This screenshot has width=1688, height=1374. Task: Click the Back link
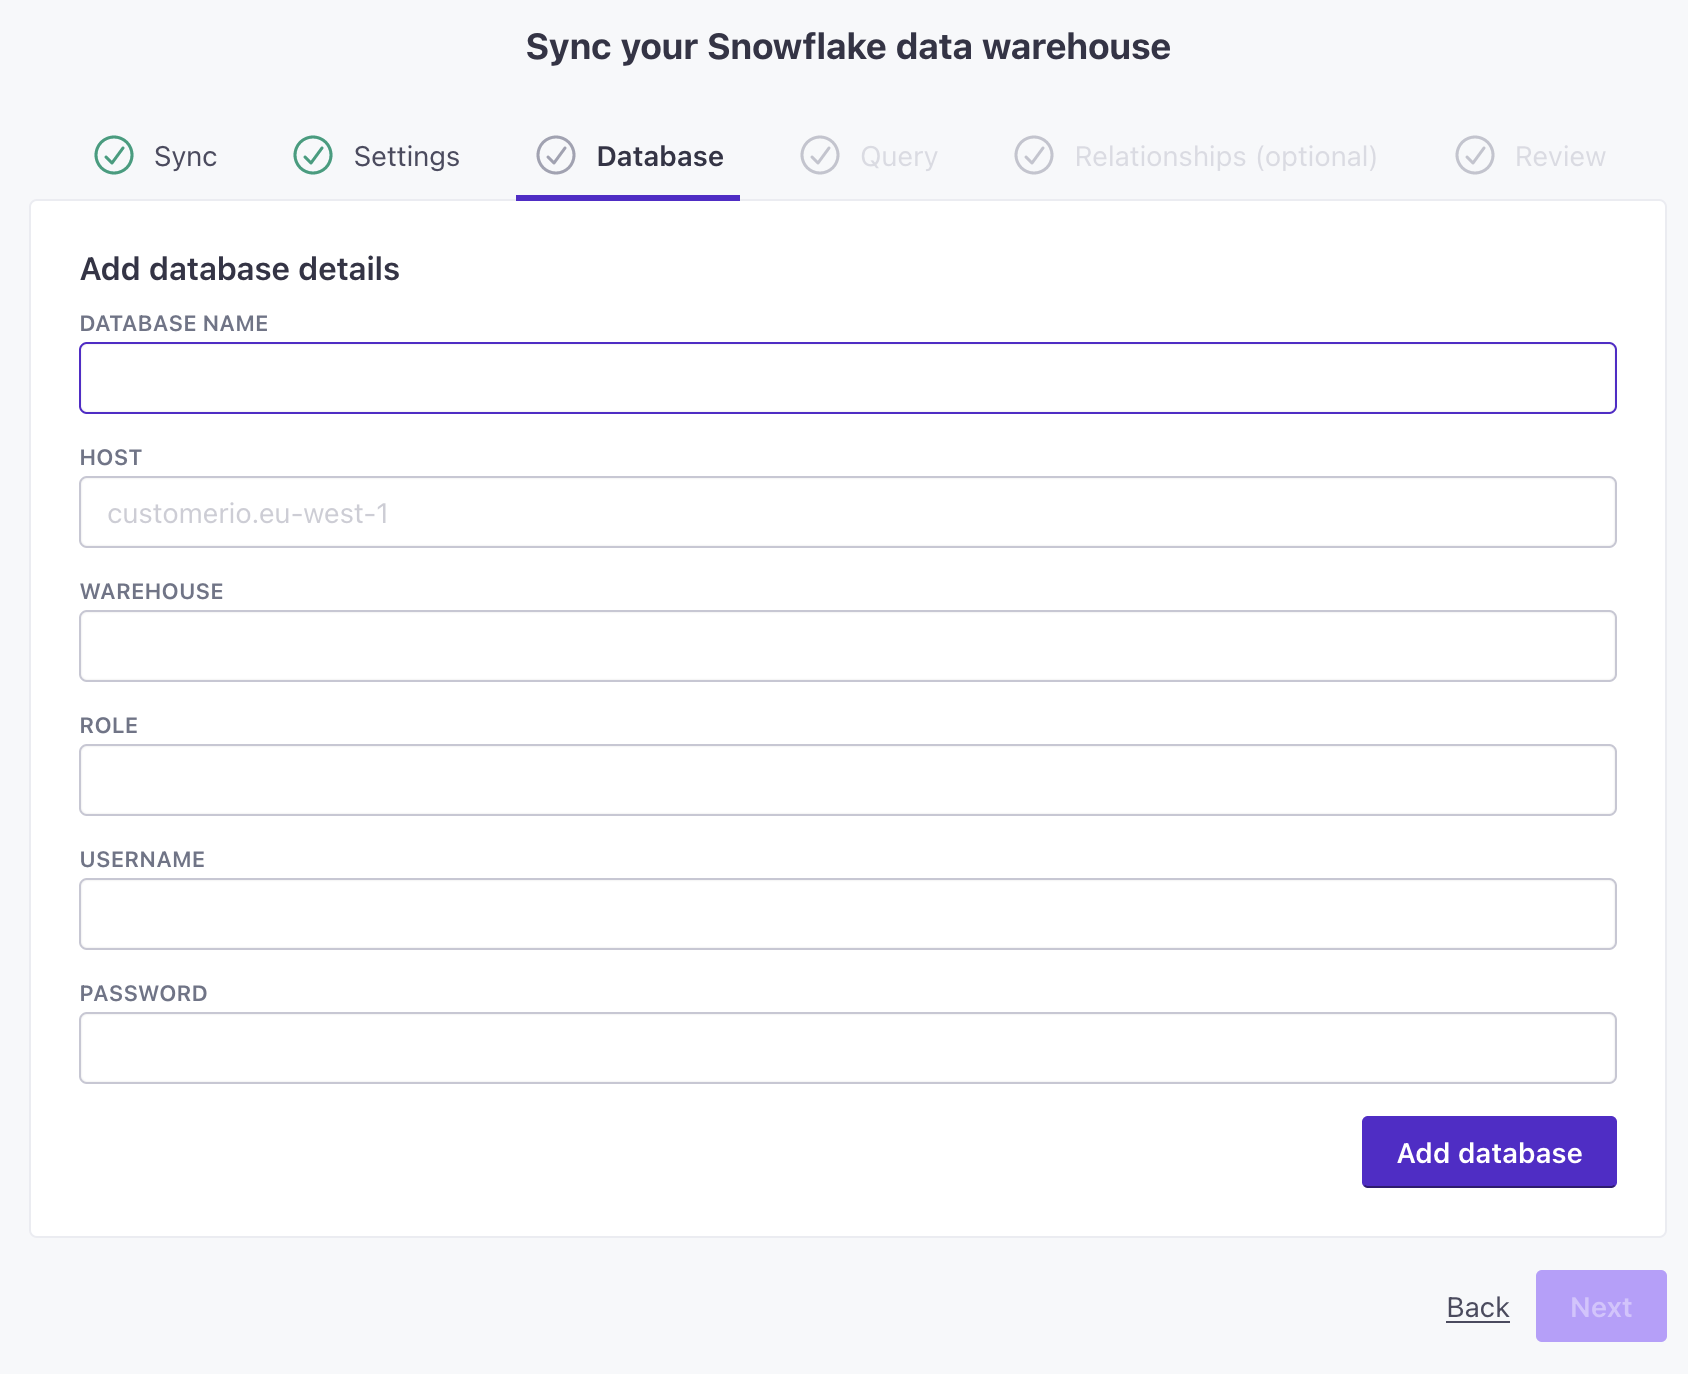point(1477,1307)
